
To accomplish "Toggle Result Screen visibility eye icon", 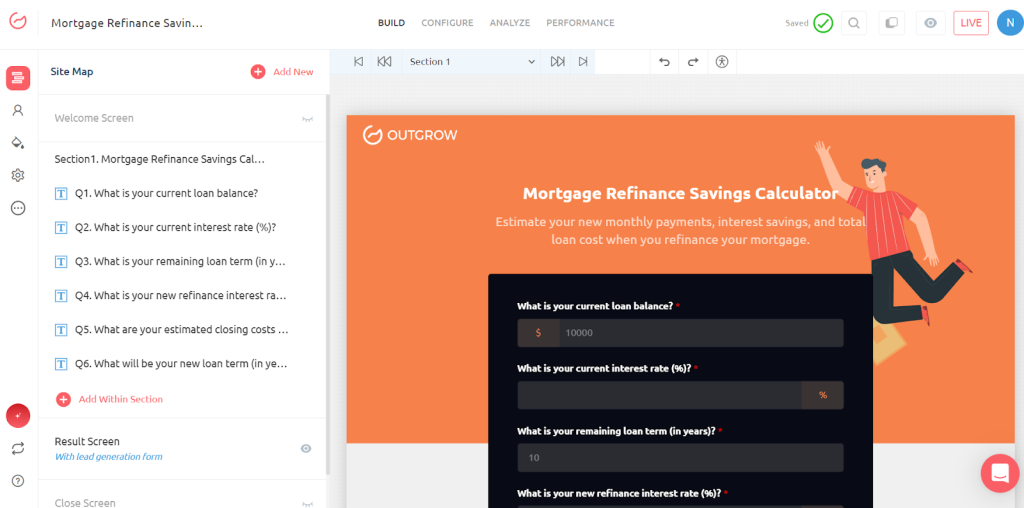I will pos(306,449).
